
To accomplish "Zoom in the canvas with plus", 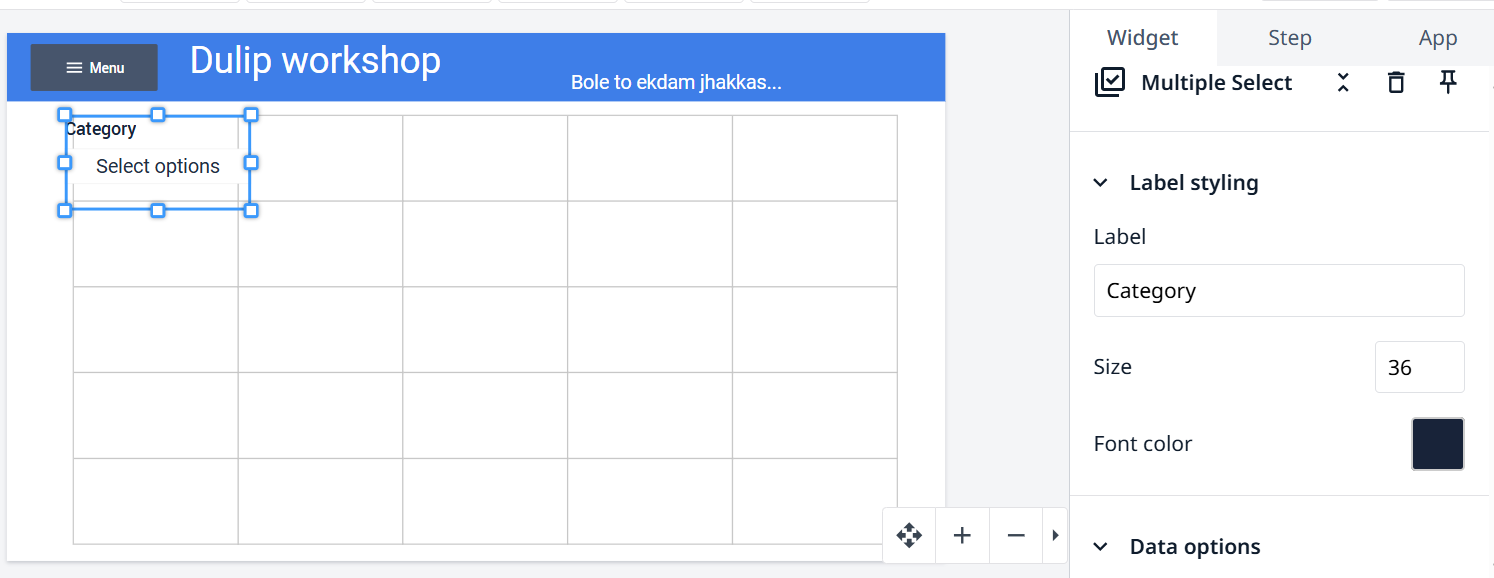I will point(962,535).
